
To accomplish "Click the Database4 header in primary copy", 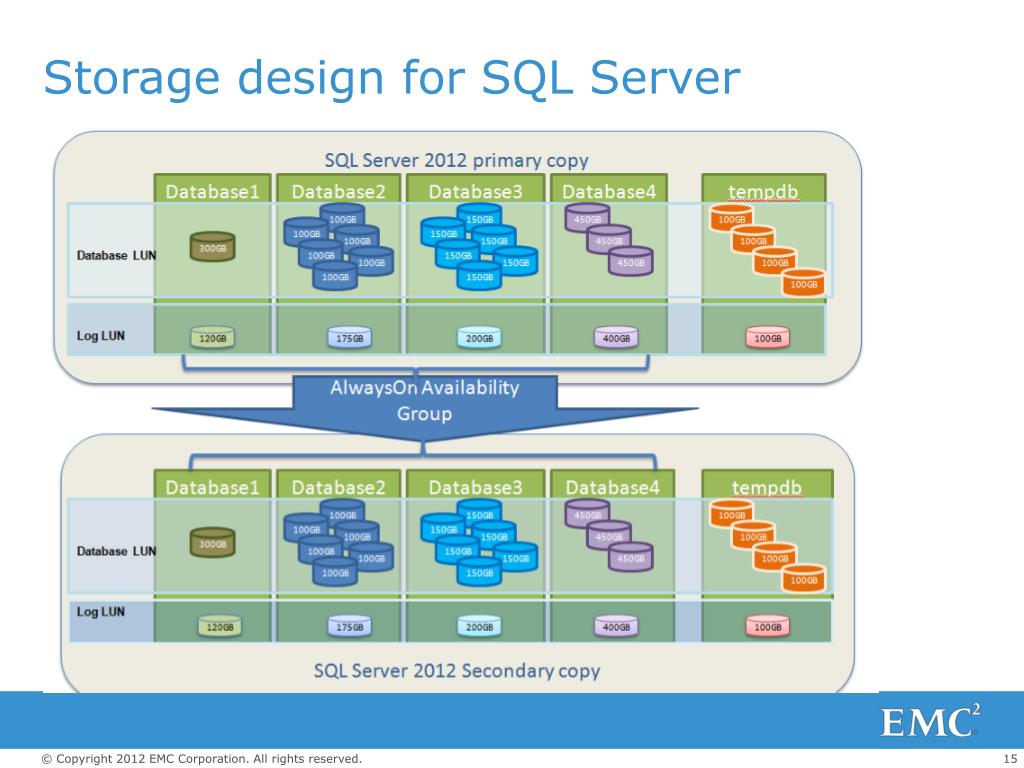I will [x=609, y=191].
